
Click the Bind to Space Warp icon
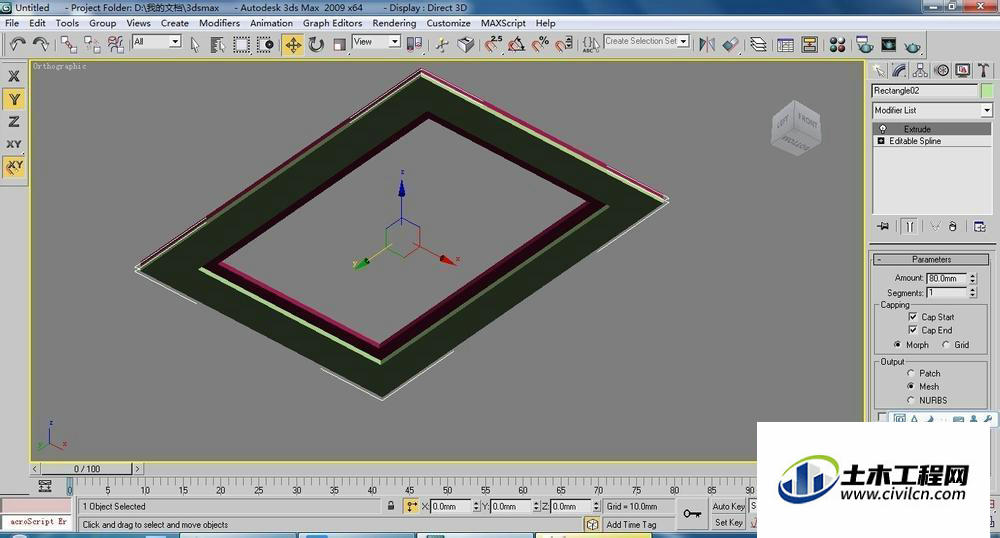pos(115,44)
